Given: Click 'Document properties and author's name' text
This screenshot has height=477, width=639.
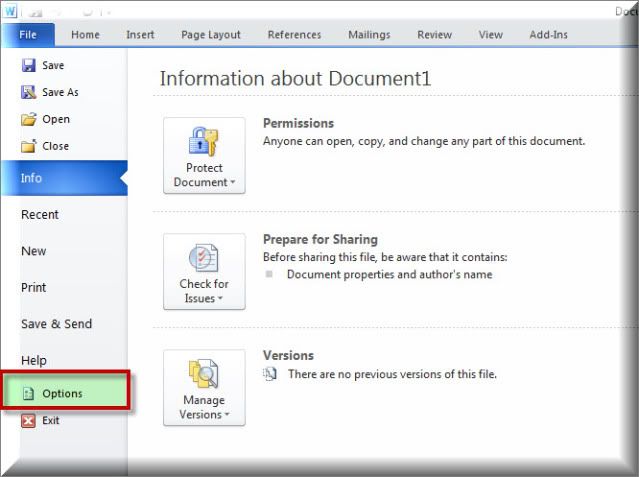Looking at the screenshot, I should 390,274.
